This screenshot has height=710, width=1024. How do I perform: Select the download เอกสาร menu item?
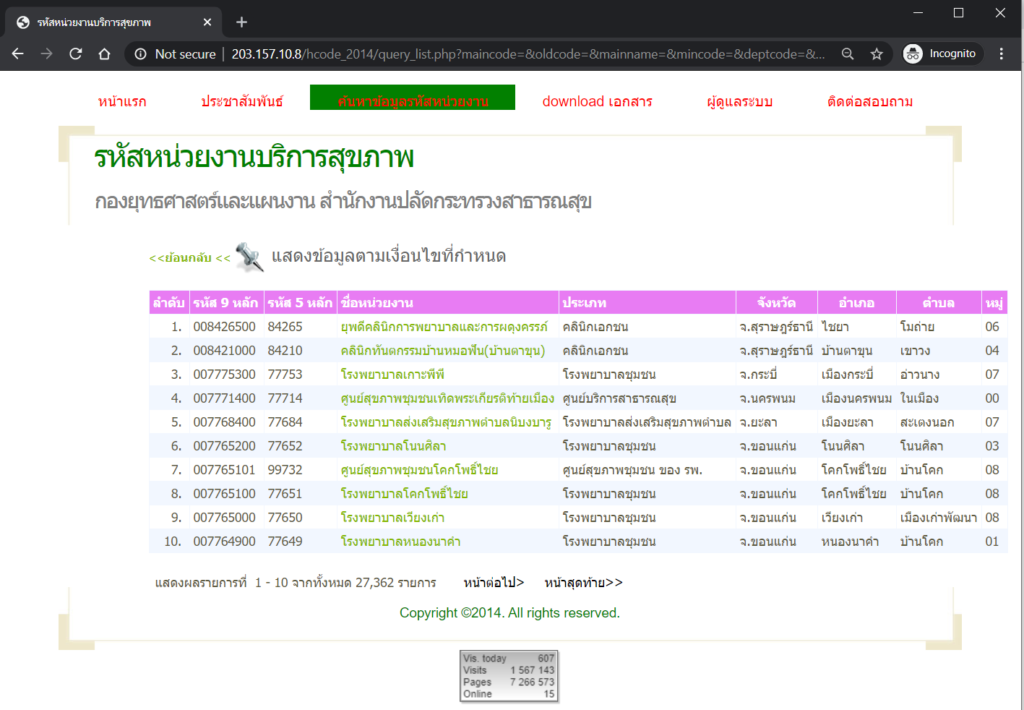pyautogui.click(x=597, y=101)
